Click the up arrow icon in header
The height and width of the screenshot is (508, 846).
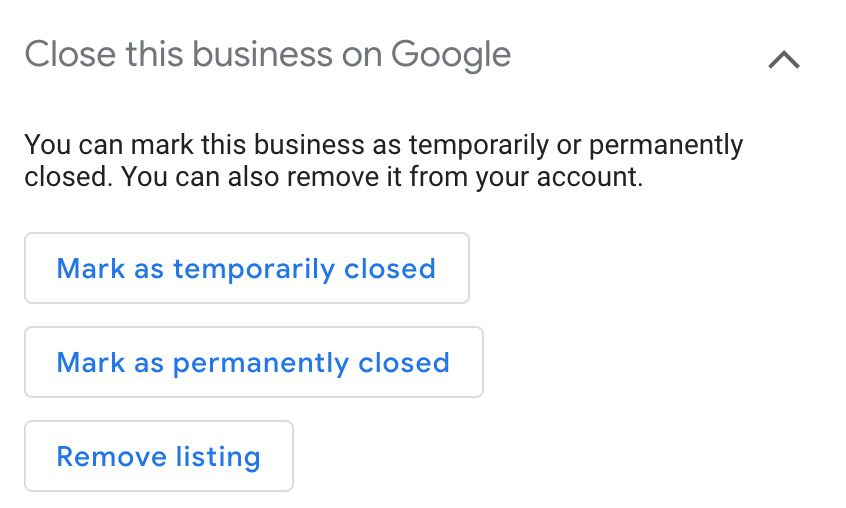(784, 60)
